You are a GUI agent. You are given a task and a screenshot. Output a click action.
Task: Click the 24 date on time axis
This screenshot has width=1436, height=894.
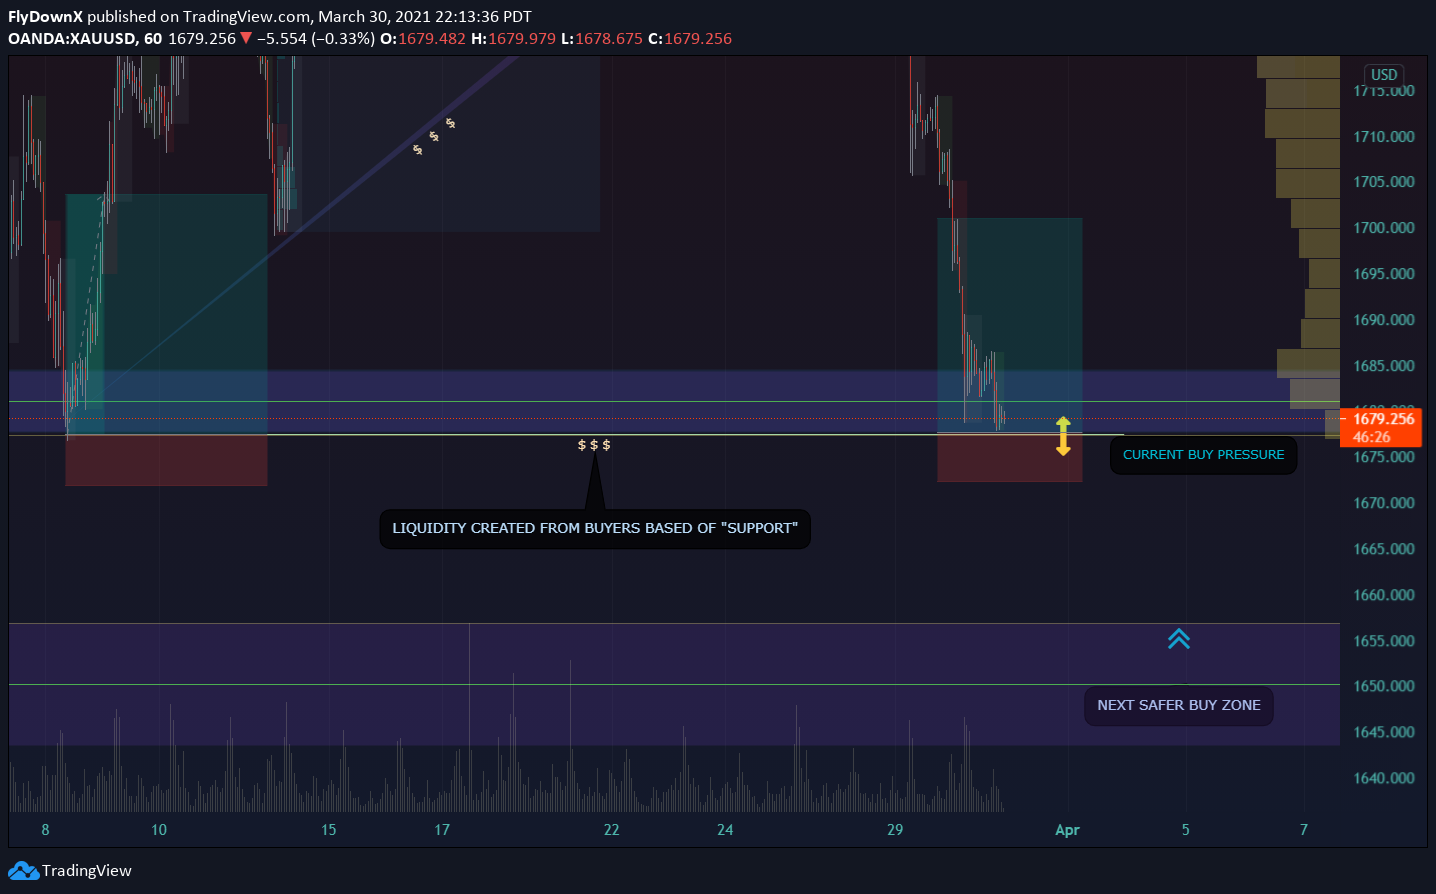pos(725,830)
